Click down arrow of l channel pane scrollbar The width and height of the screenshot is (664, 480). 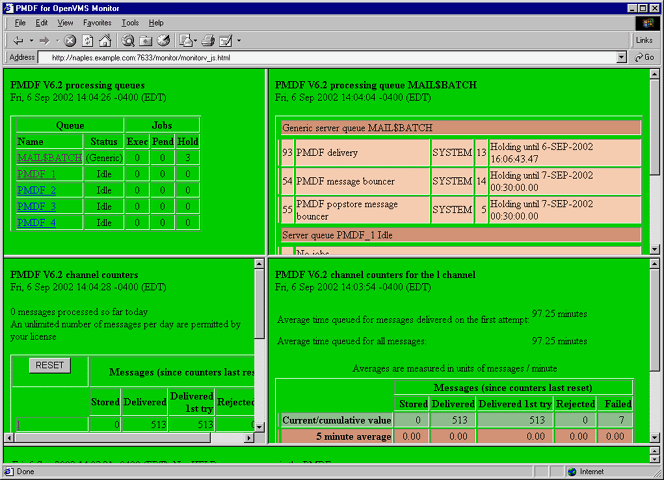(654, 438)
